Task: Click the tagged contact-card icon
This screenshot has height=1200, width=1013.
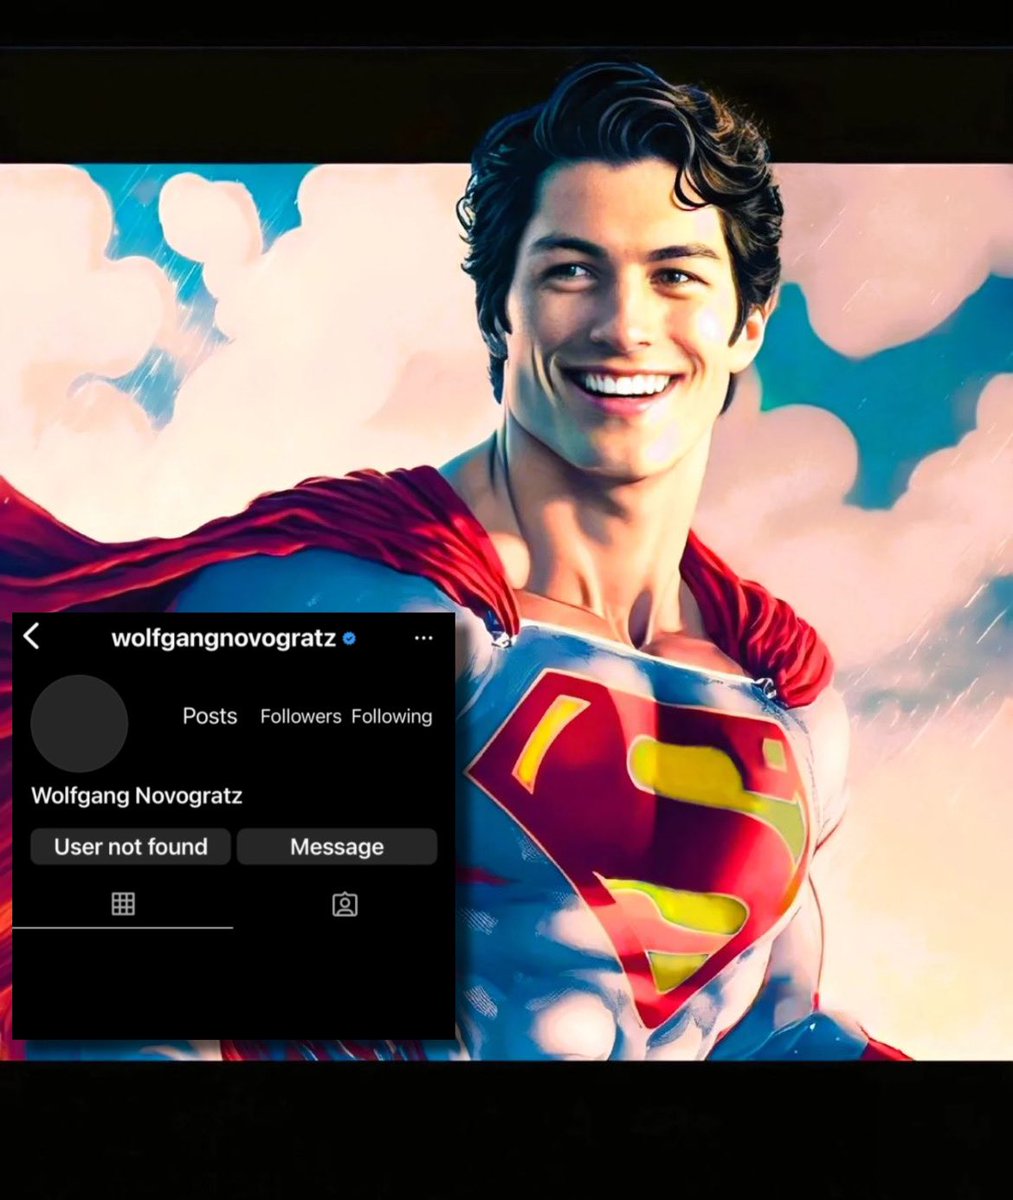Action: click(343, 904)
